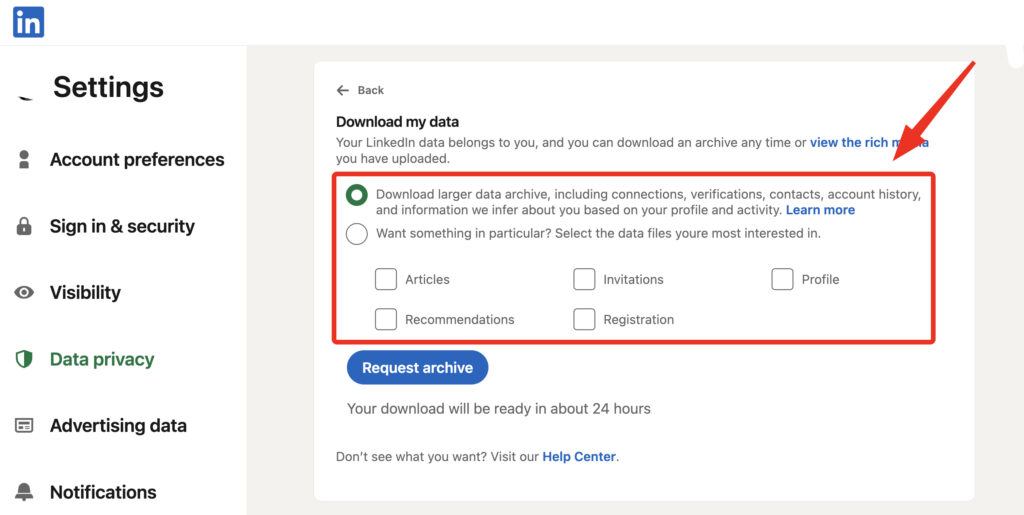Select the Data privacy section
The image size is (1024, 515).
point(102,359)
